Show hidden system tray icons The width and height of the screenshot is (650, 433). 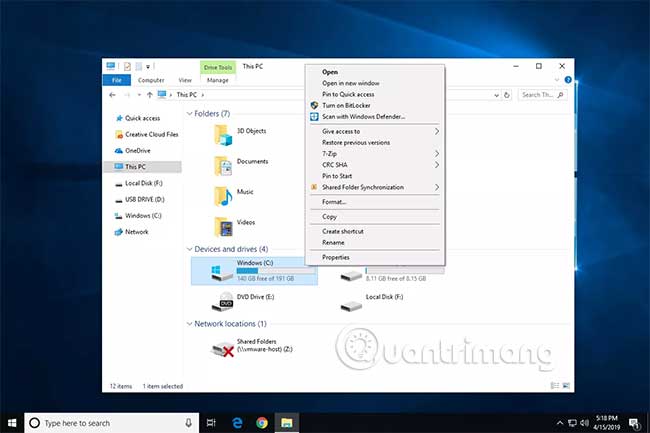click(x=560, y=423)
